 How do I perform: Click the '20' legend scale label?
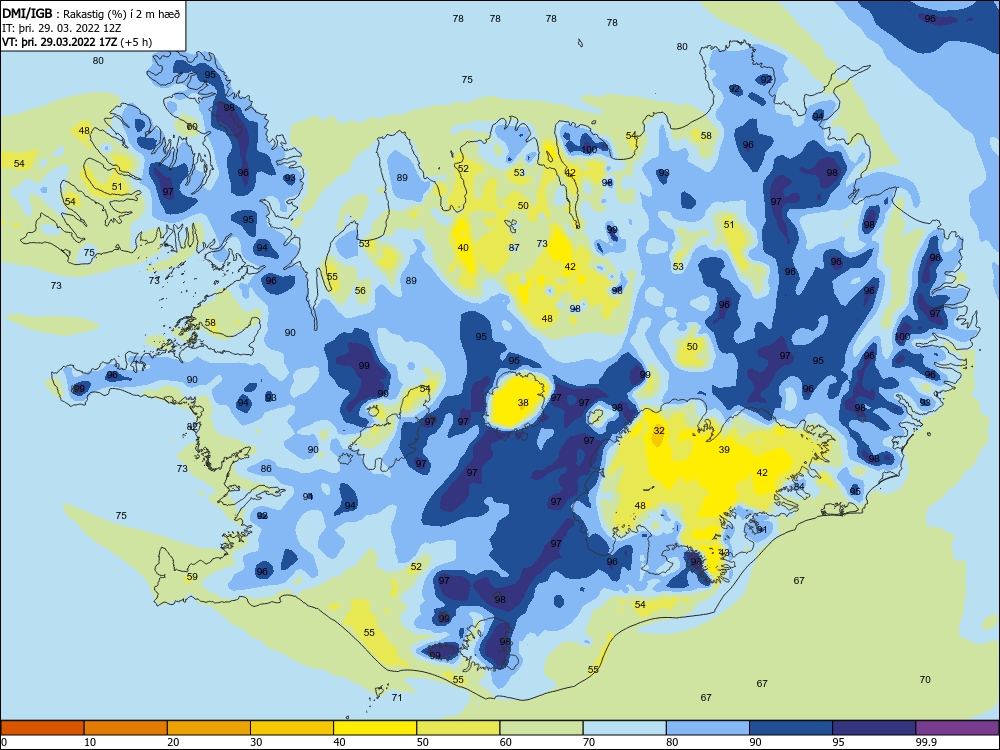[173, 742]
